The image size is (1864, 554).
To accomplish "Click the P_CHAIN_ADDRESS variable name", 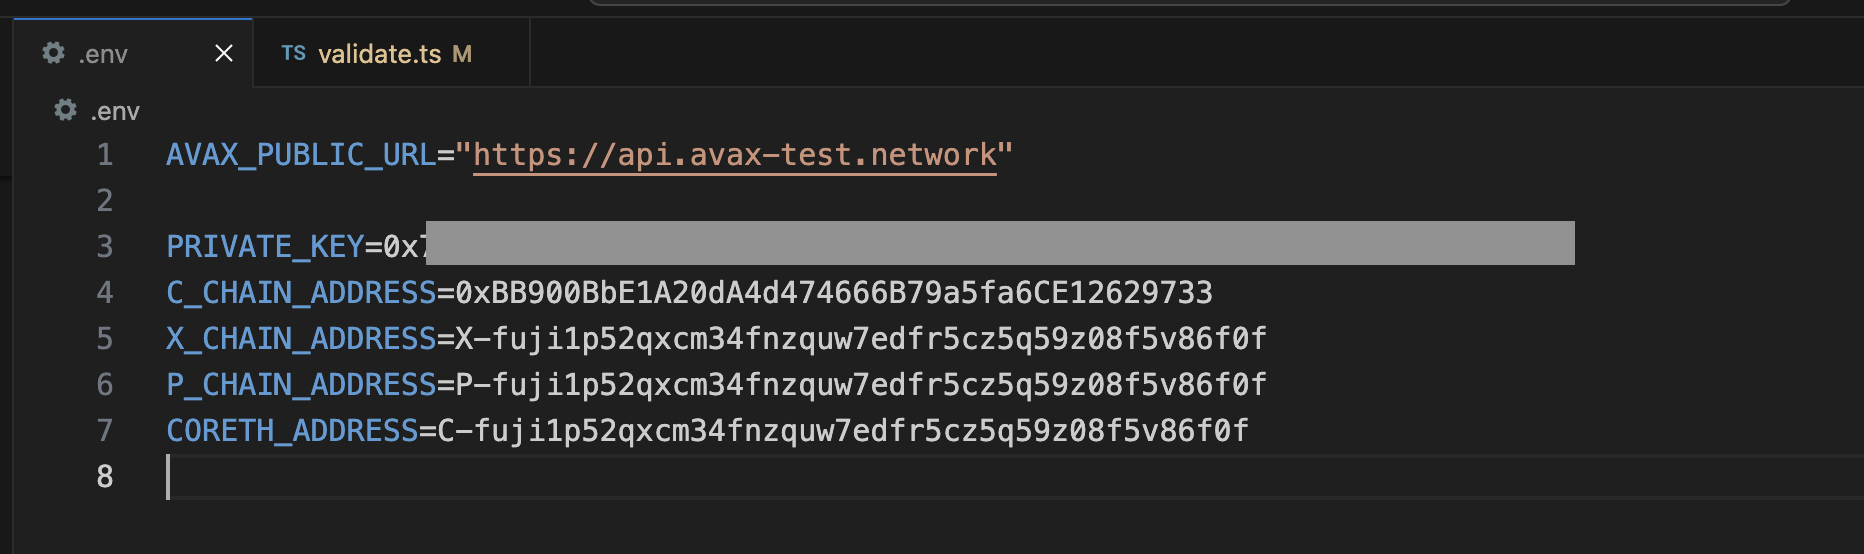I will pos(301,385).
